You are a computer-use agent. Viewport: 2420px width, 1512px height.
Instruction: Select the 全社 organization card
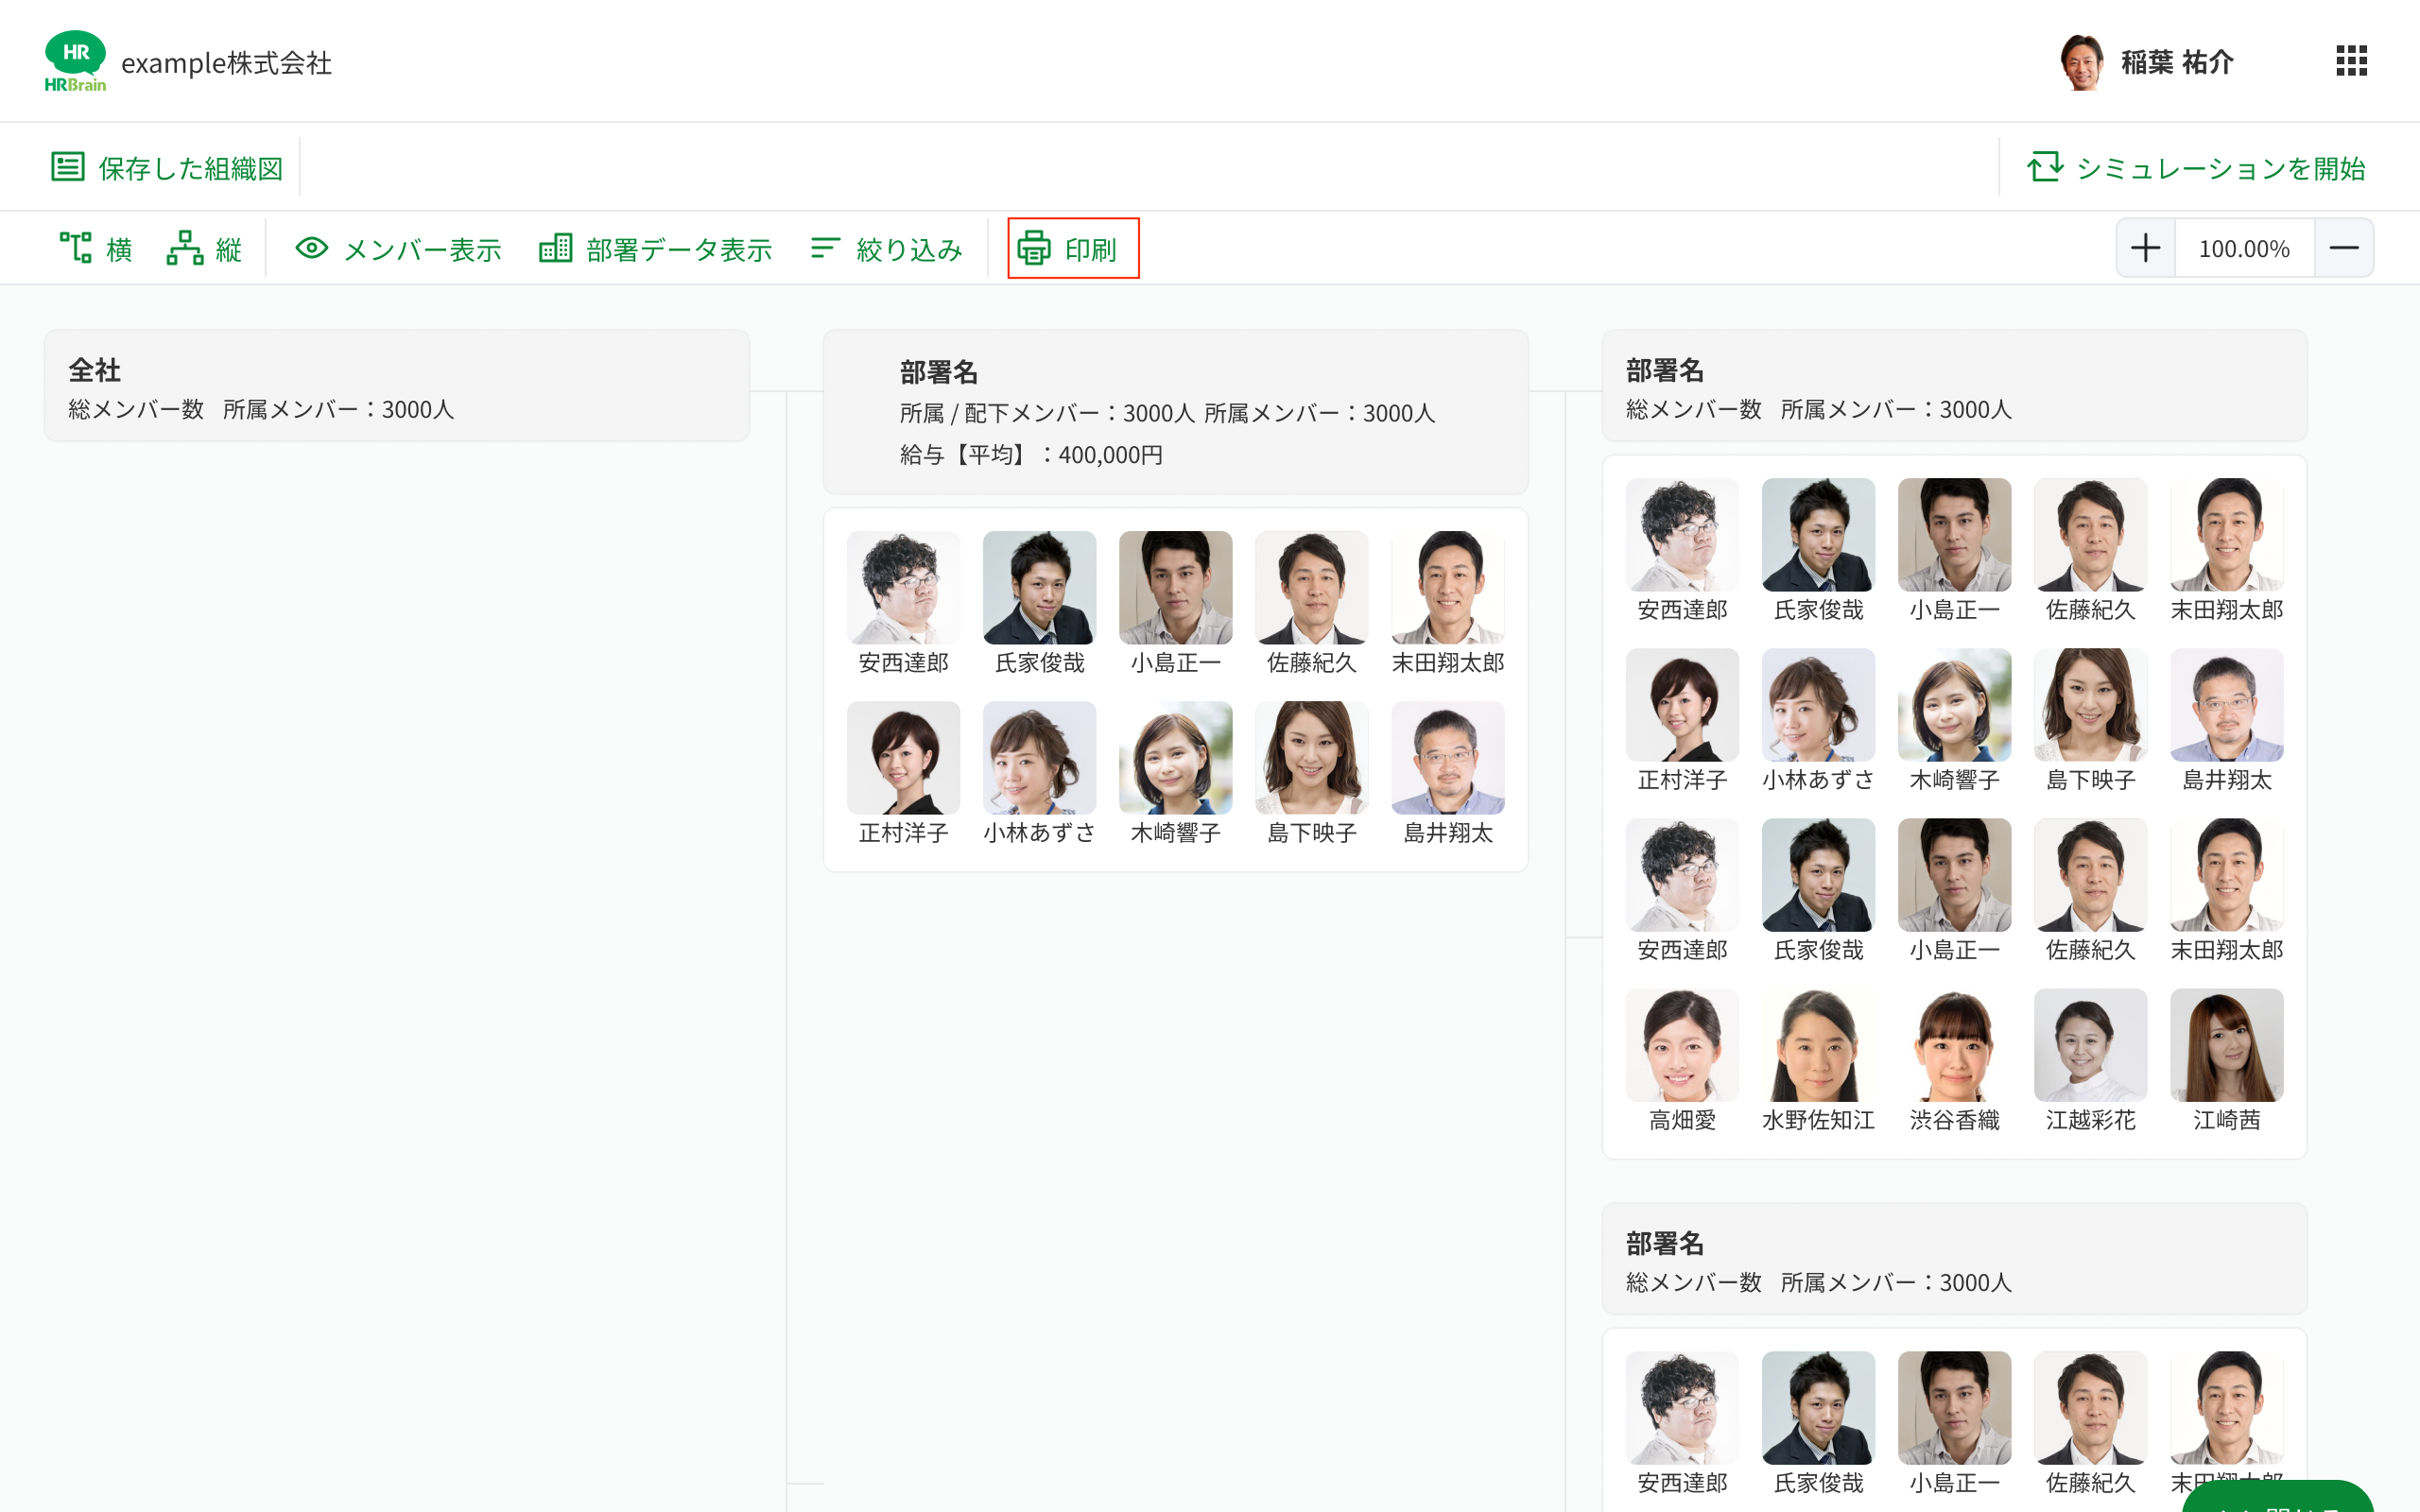tap(396, 386)
